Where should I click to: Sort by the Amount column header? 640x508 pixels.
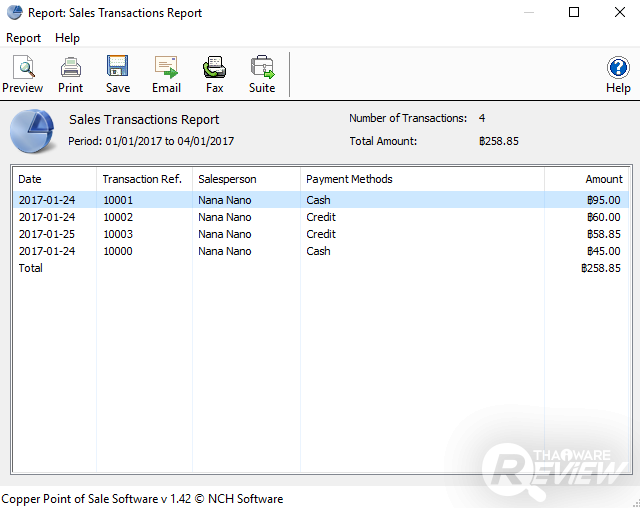pyautogui.click(x=586, y=179)
